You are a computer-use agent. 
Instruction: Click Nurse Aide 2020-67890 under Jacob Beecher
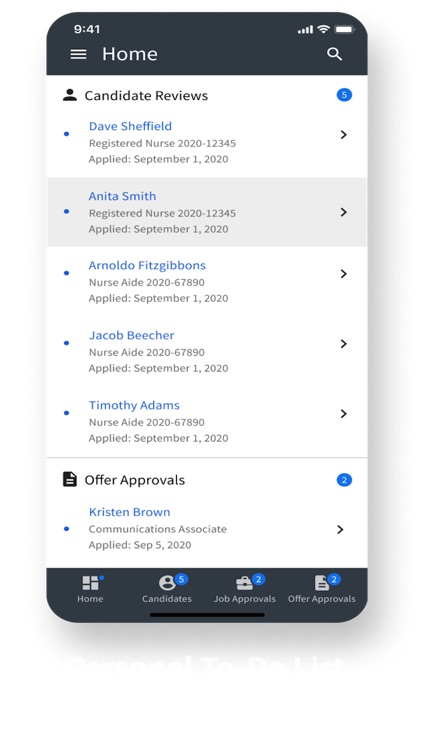146,353
